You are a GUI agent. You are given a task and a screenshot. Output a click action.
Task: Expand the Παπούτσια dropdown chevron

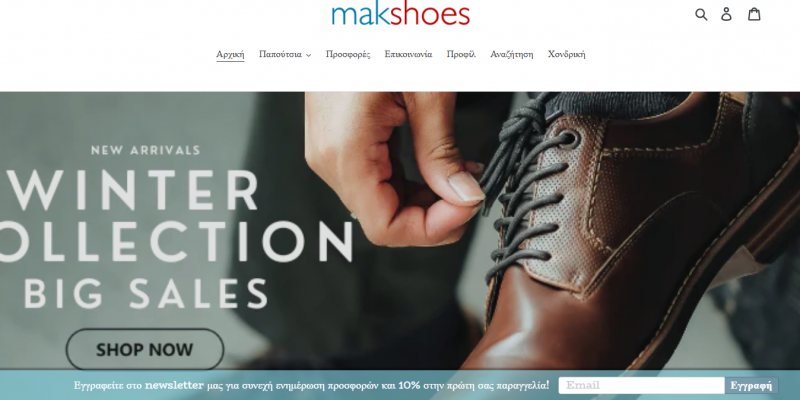click(308, 55)
